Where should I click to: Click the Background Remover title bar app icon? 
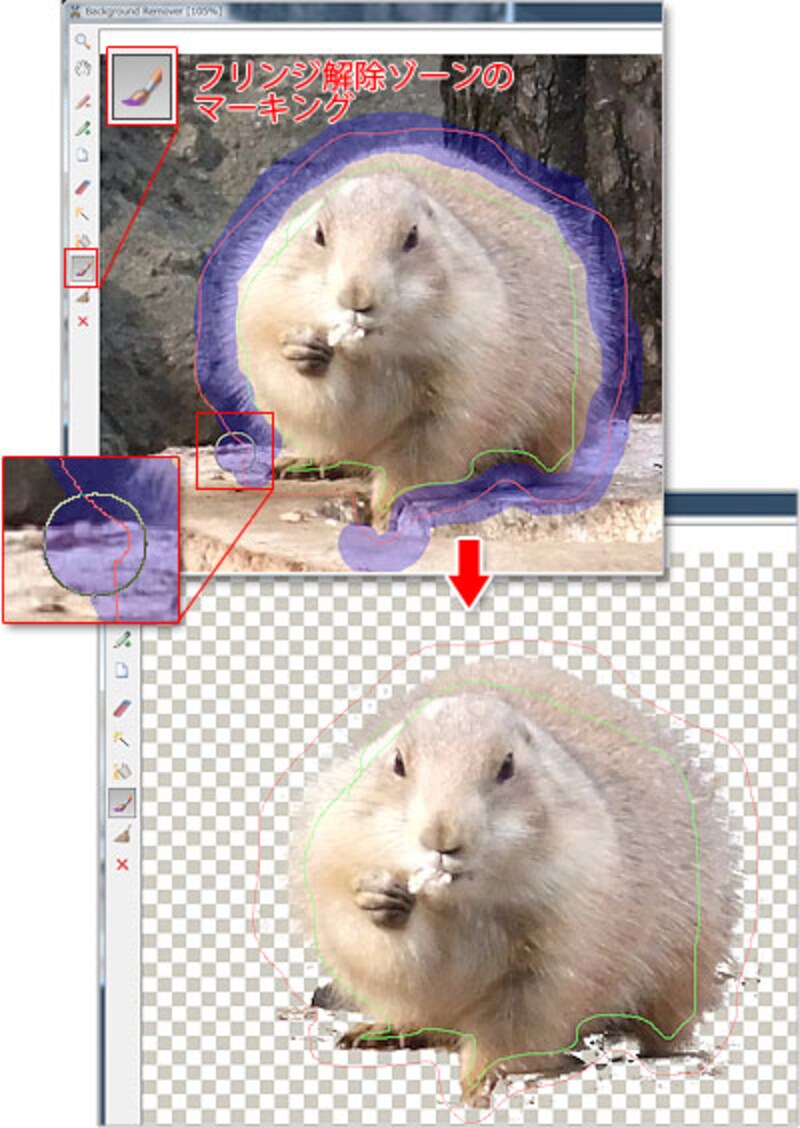coord(74,12)
